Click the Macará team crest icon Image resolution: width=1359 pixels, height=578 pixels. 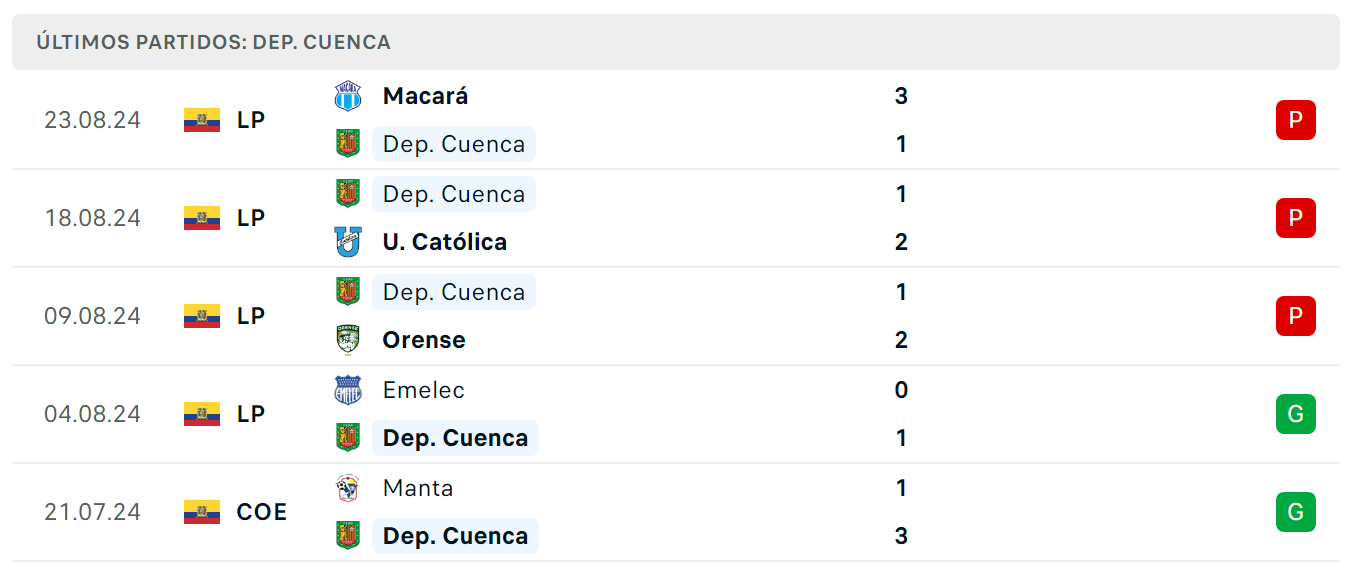(347, 96)
